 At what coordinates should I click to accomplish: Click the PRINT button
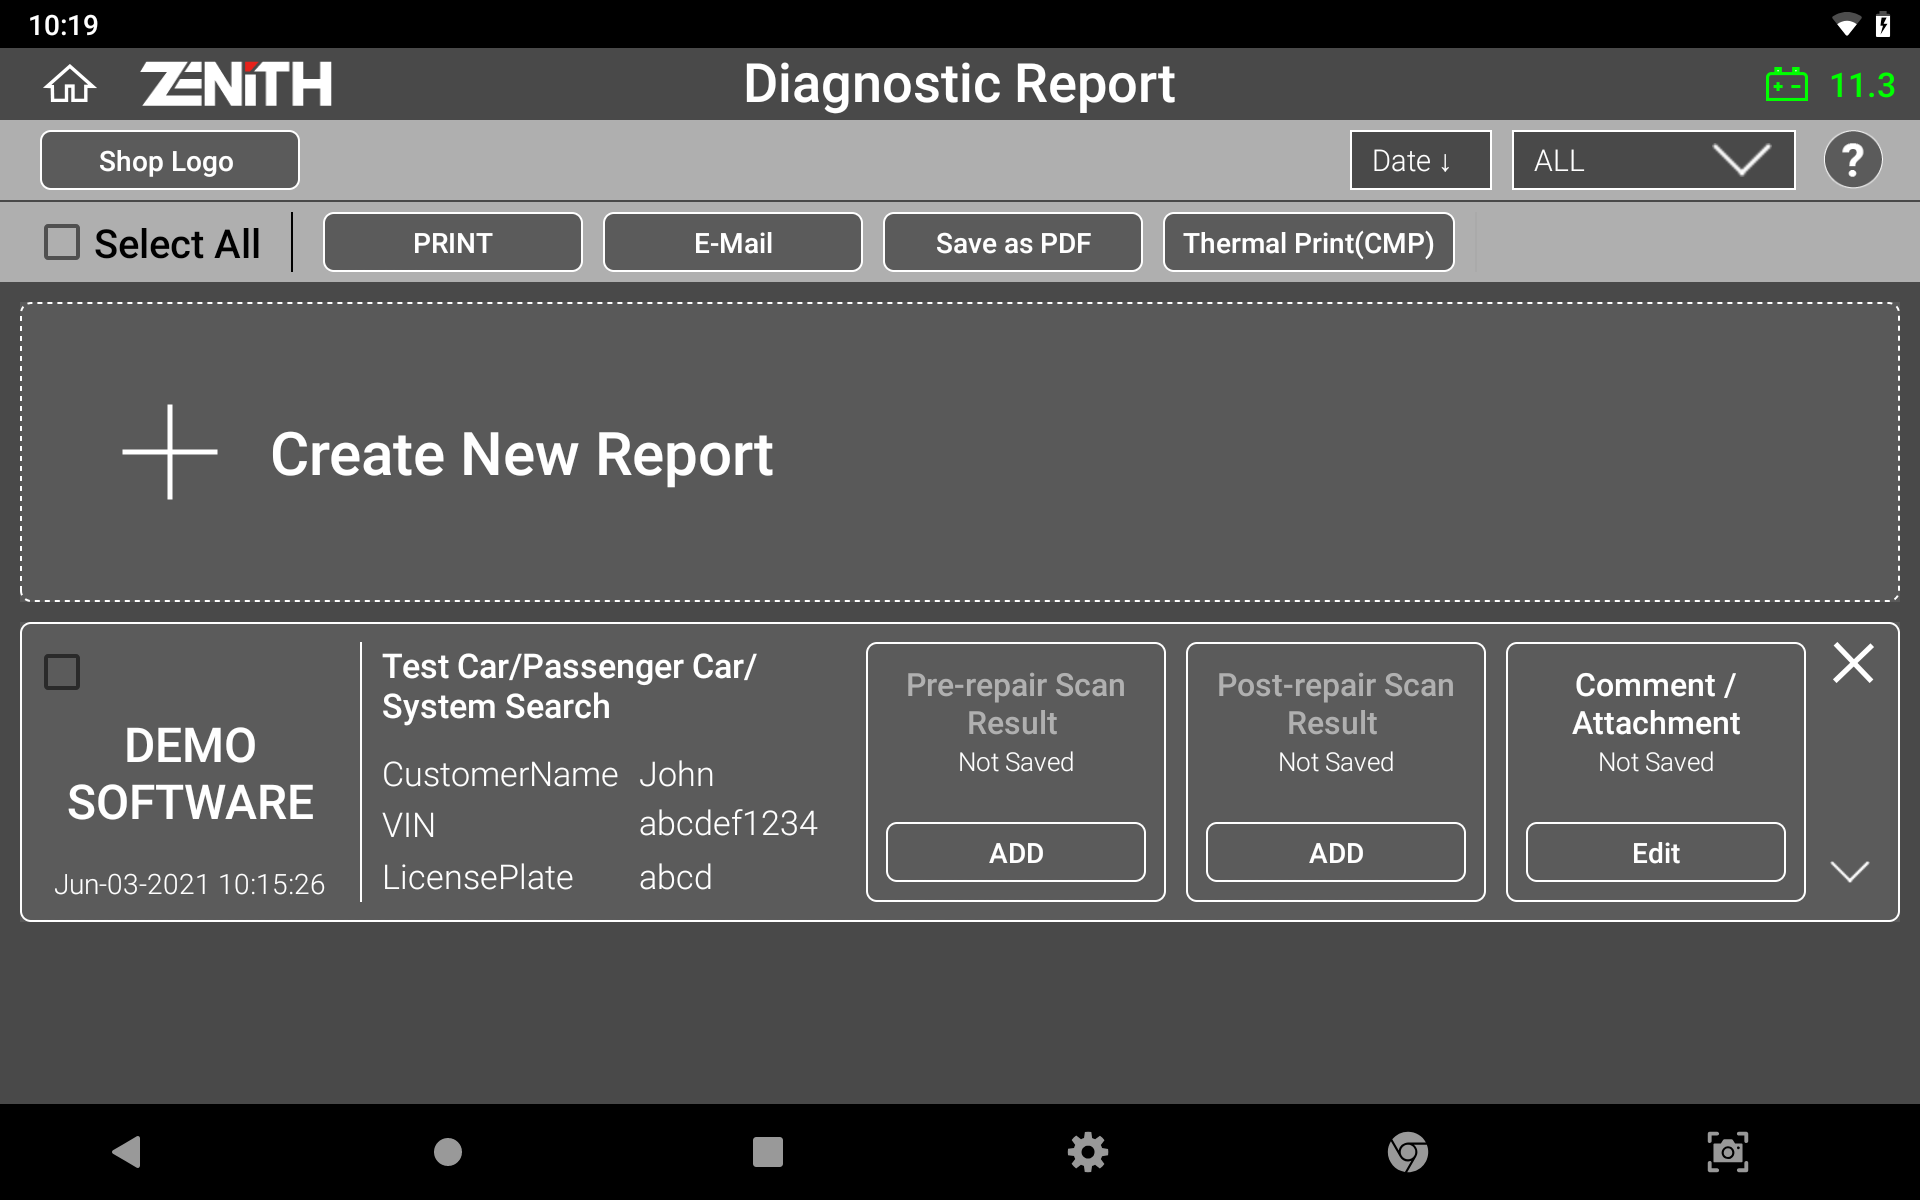452,242
